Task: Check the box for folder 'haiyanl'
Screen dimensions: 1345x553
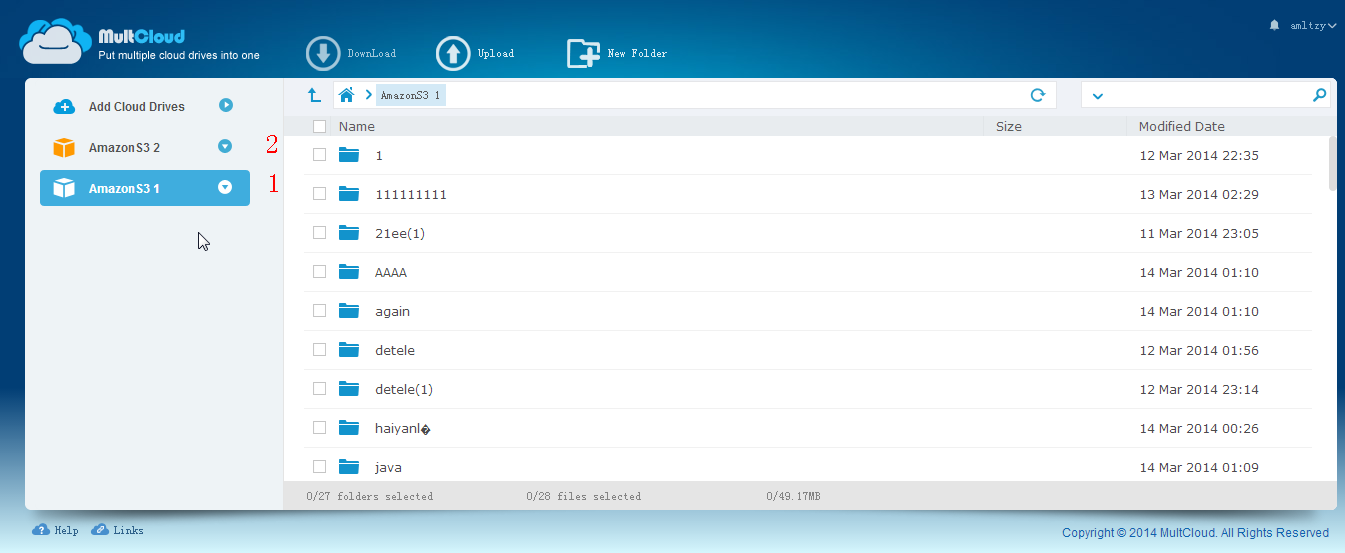Action: [319, 428]
